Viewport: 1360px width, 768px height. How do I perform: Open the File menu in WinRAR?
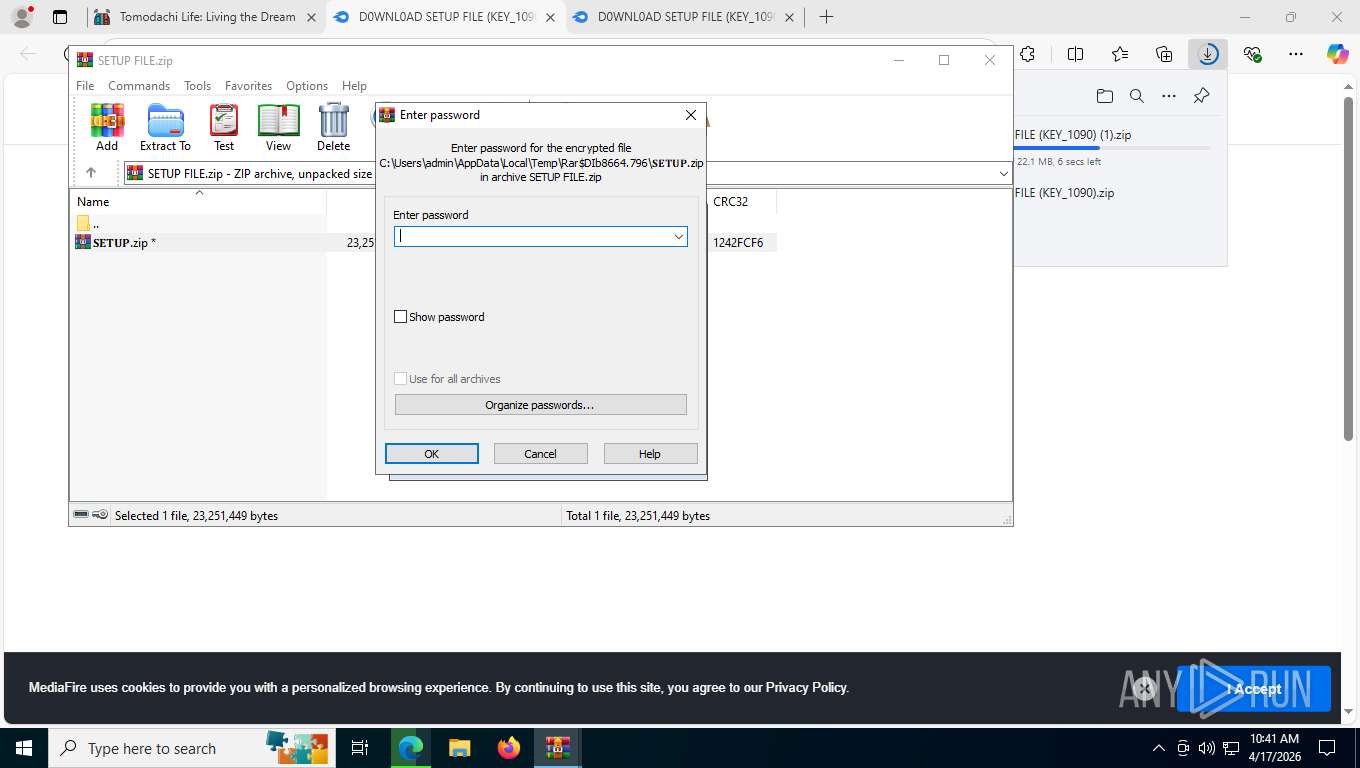coord(85,86)
